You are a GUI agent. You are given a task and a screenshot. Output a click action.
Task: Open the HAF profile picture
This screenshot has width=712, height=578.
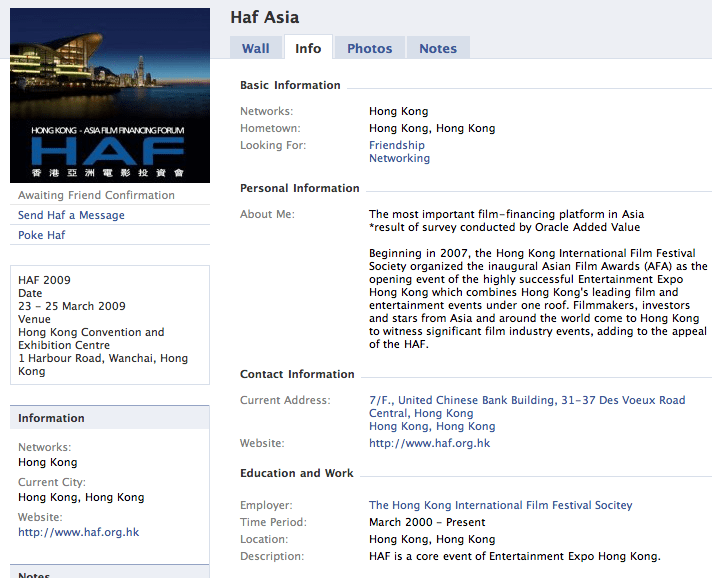point(110,96)
